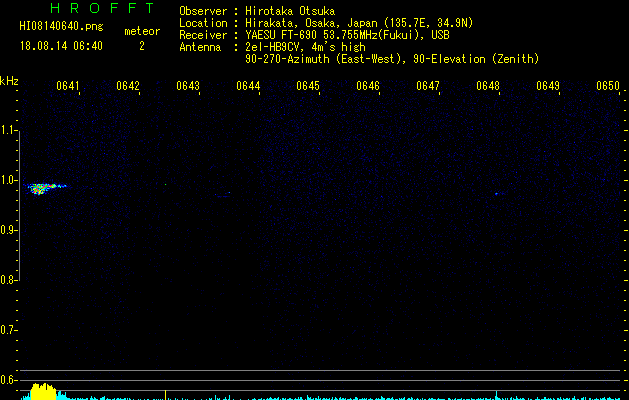Screen dimensions: 629x400
Task: Click the timestamp 18.08.14 06:40
Action: pos(61,46)
